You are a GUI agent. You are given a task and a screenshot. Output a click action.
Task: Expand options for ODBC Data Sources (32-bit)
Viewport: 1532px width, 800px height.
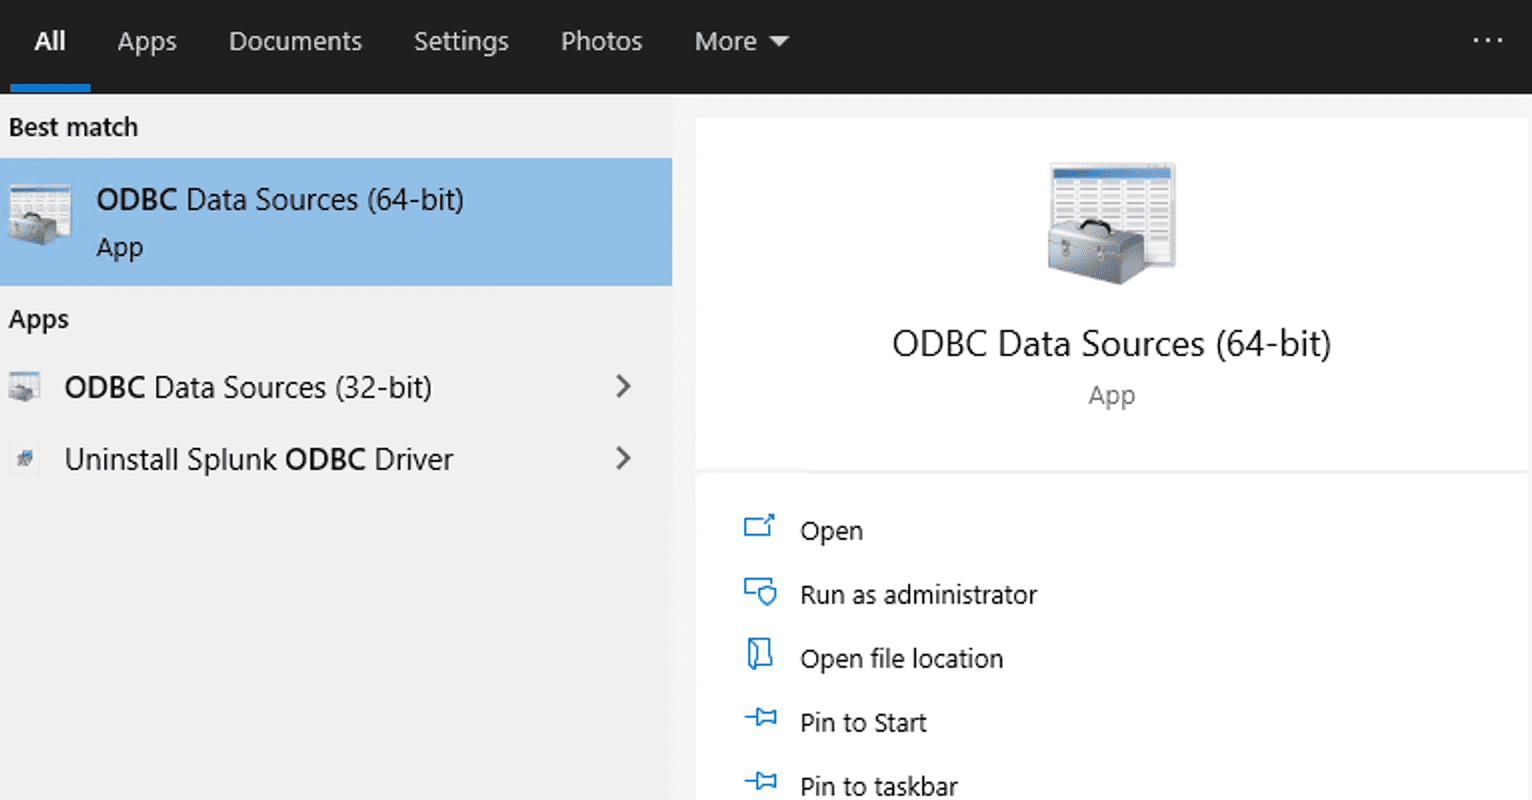tap(623, 387)
